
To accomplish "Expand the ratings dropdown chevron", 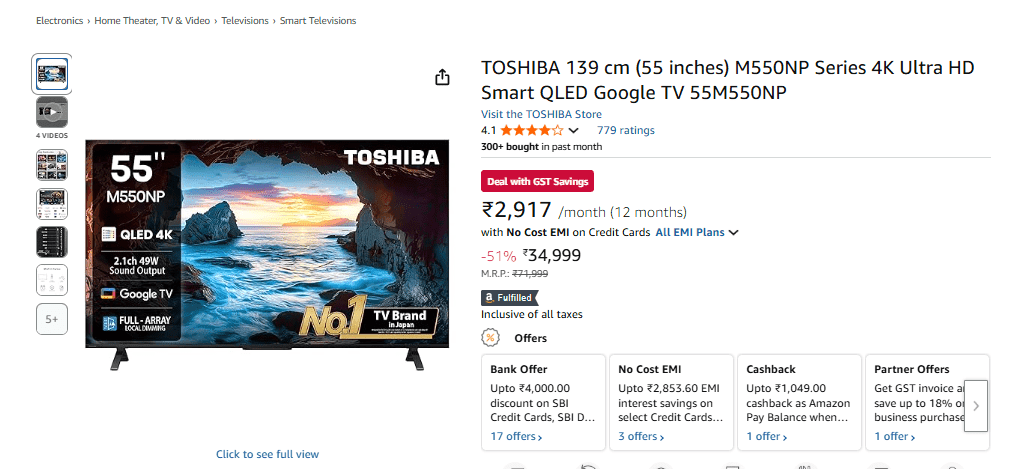I will [574, 131].
